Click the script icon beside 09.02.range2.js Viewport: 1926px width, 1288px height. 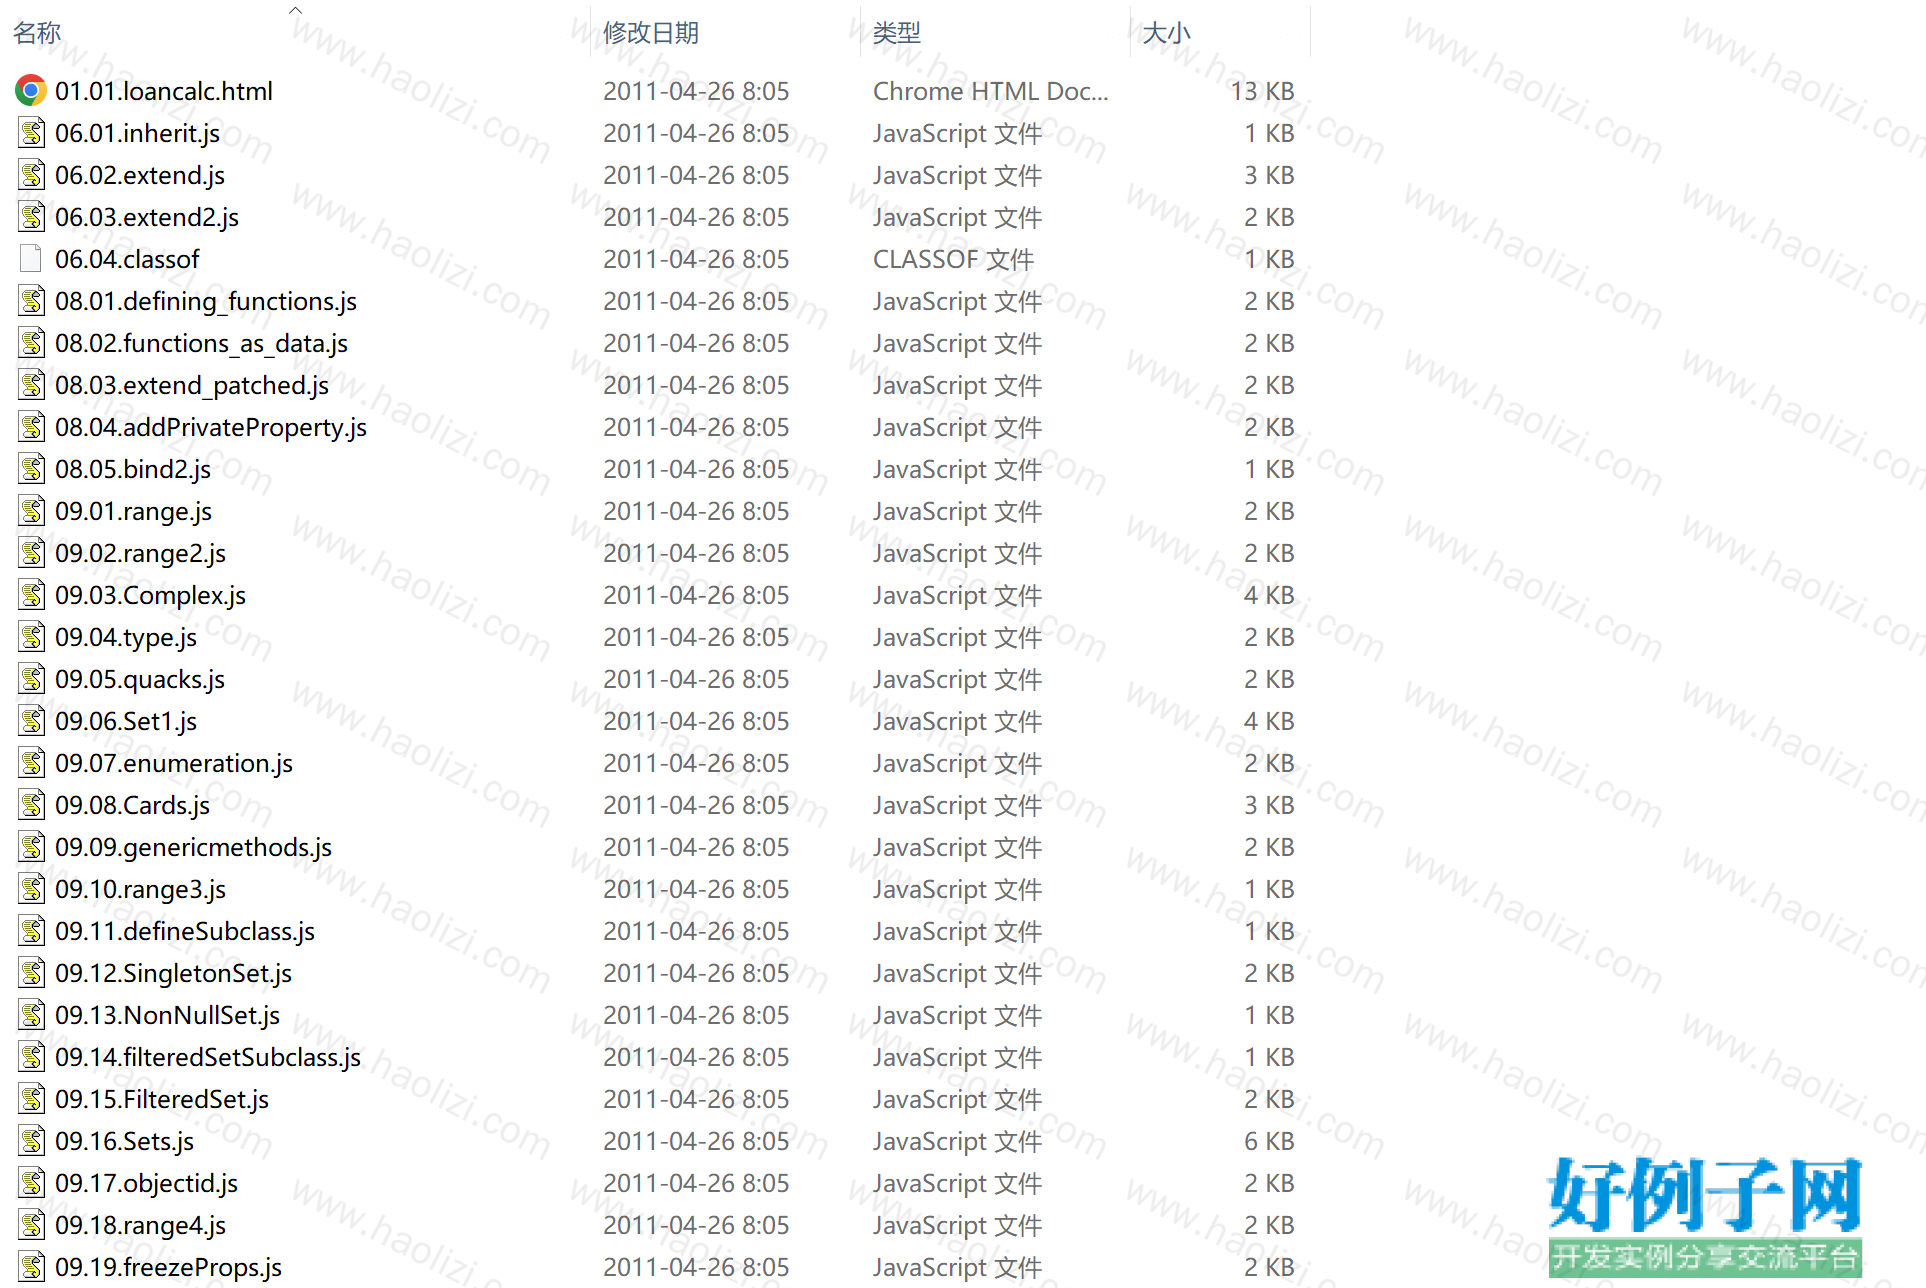[x=32, y=553]
